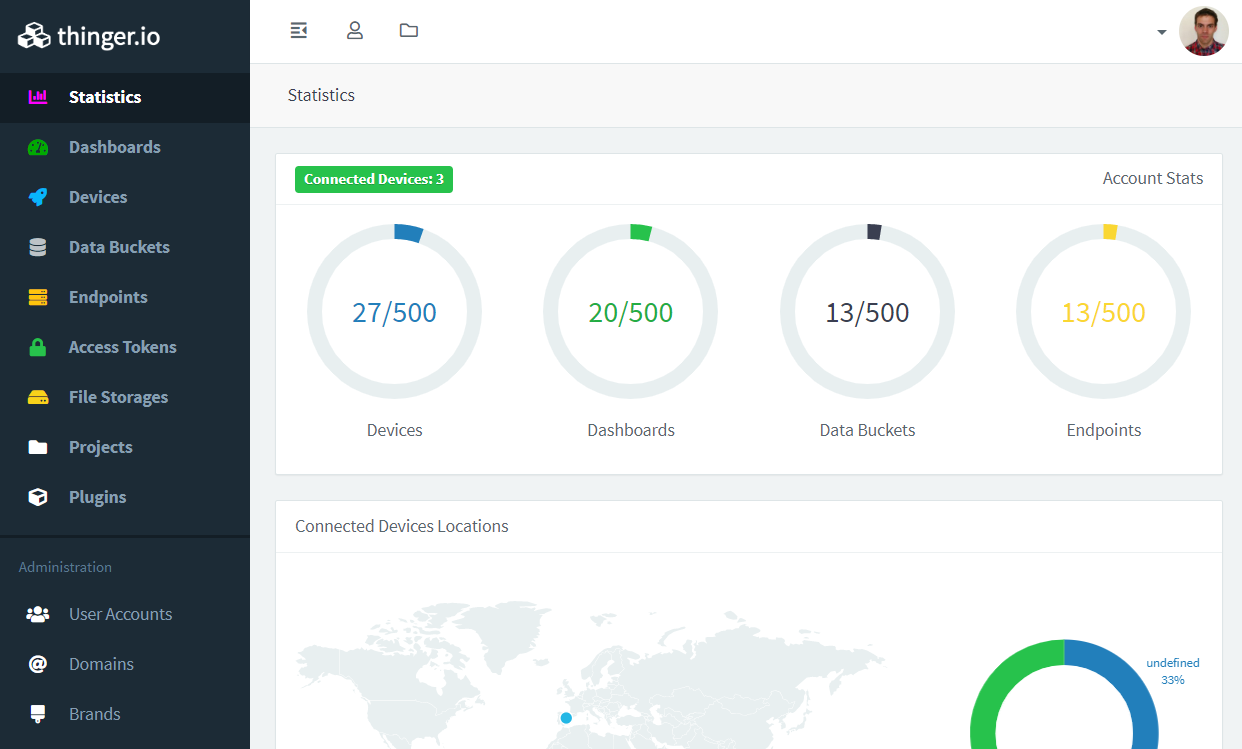This screenshot has height=749, width=1242.
Task: Go to Domains administration page
Action: [125, 664]
